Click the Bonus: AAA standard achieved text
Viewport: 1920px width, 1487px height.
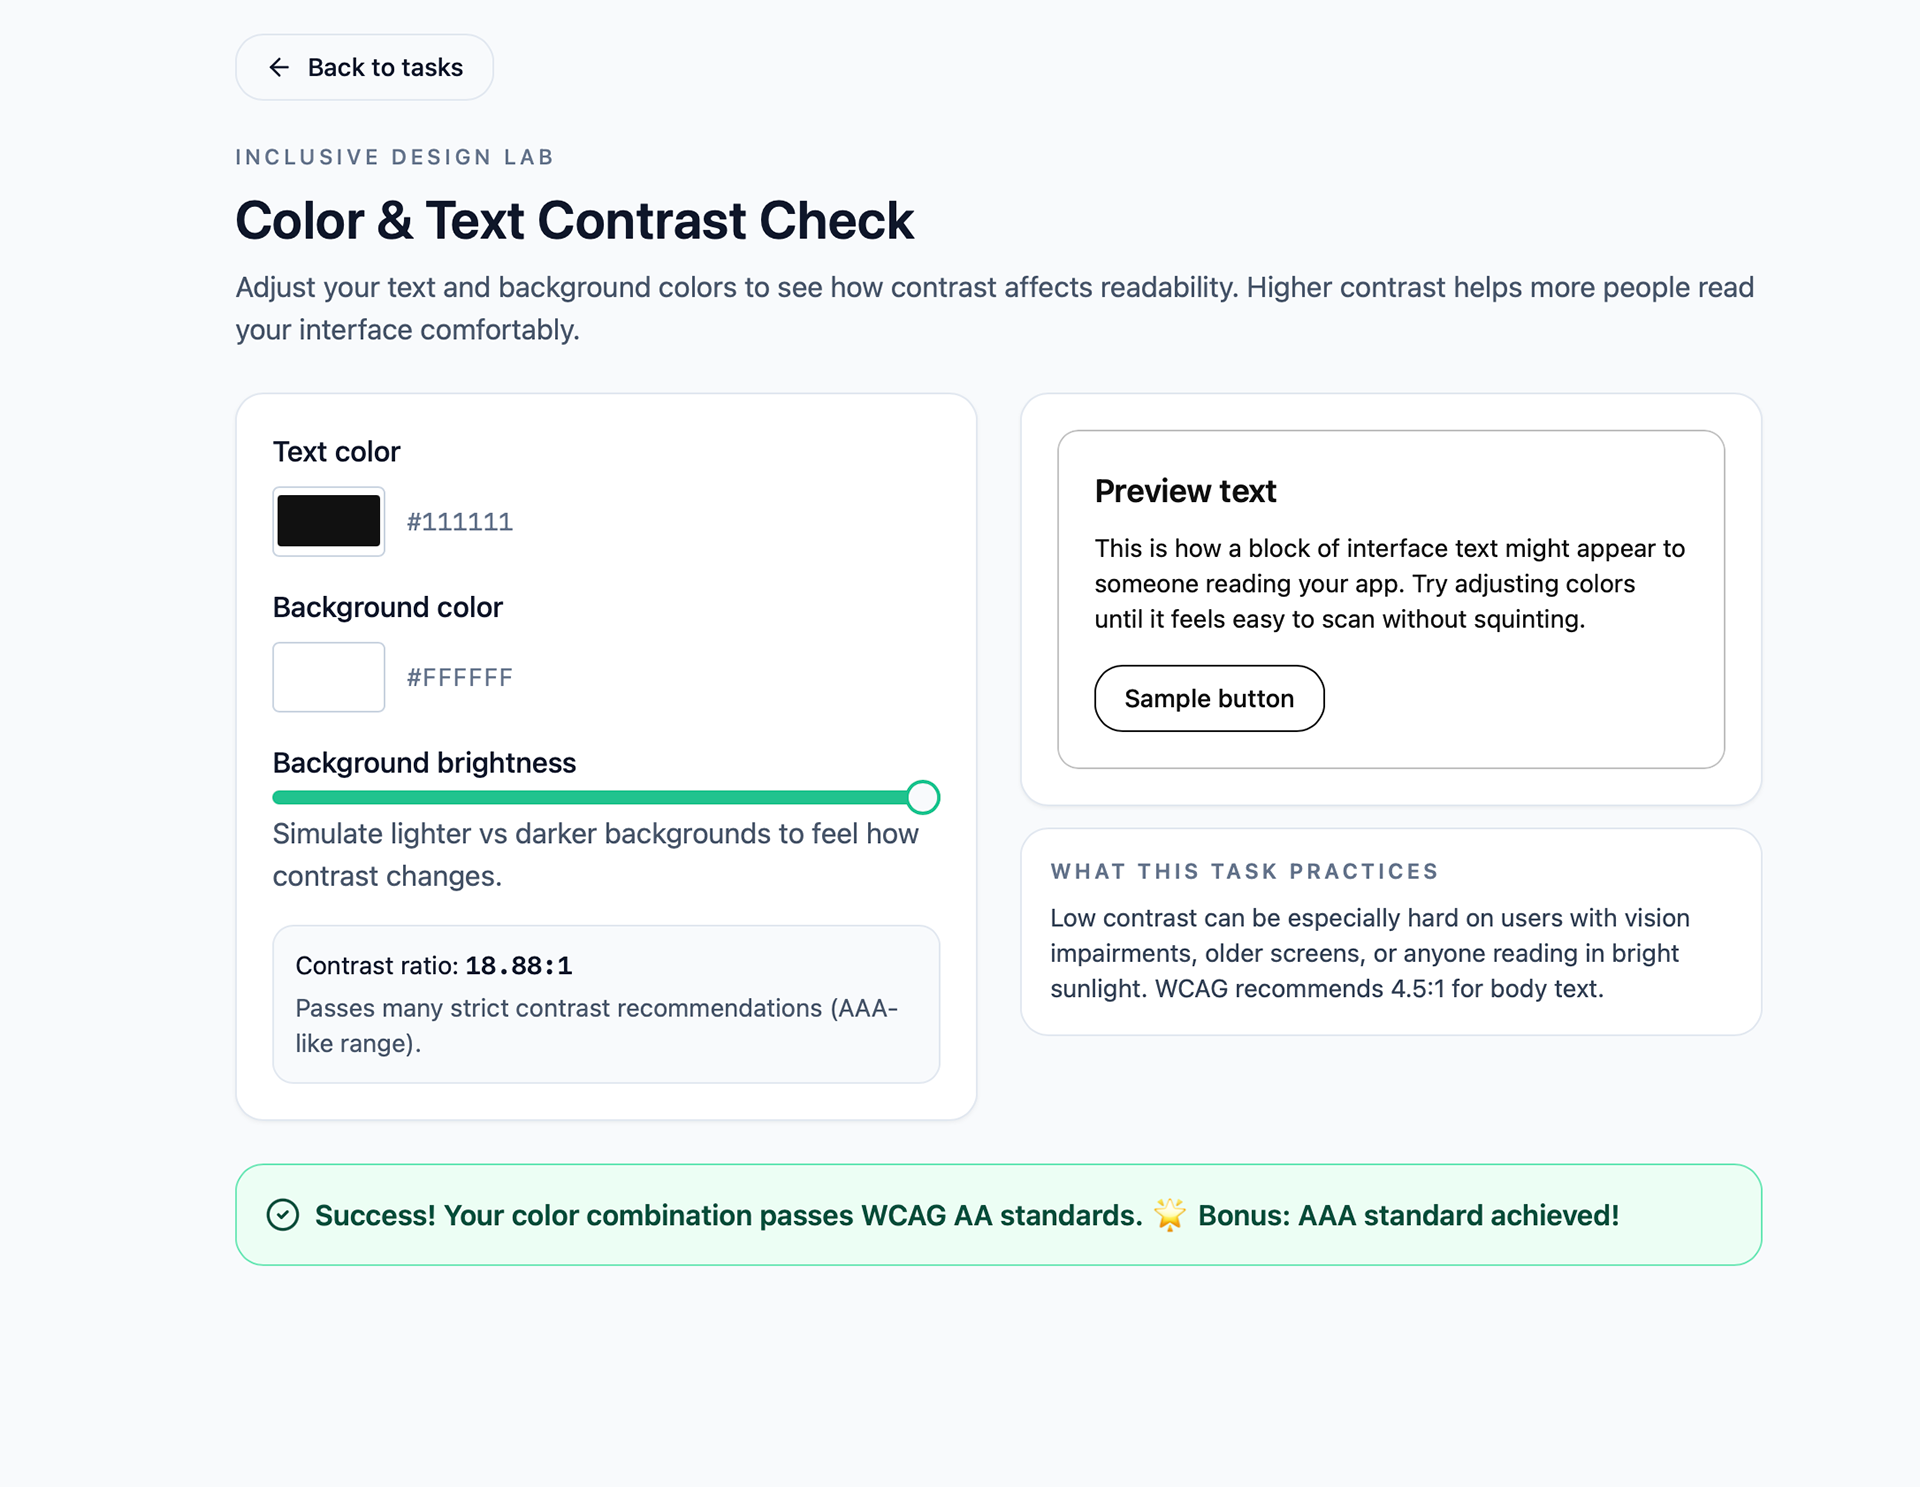[x=1408, y=1215]
